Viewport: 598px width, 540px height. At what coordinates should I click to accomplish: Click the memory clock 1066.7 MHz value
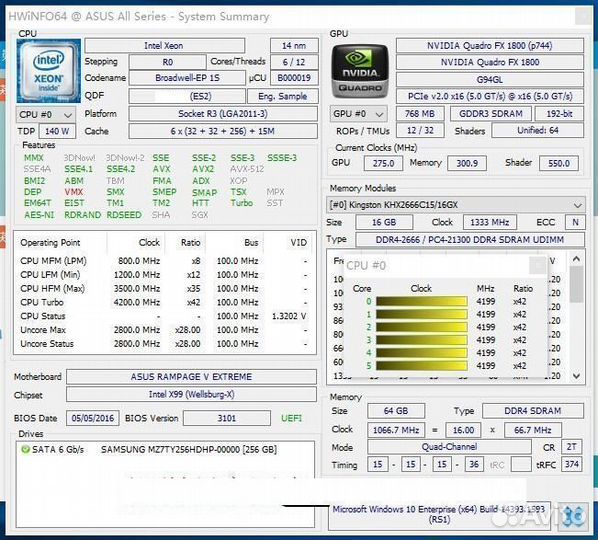[x=396, y=430]
